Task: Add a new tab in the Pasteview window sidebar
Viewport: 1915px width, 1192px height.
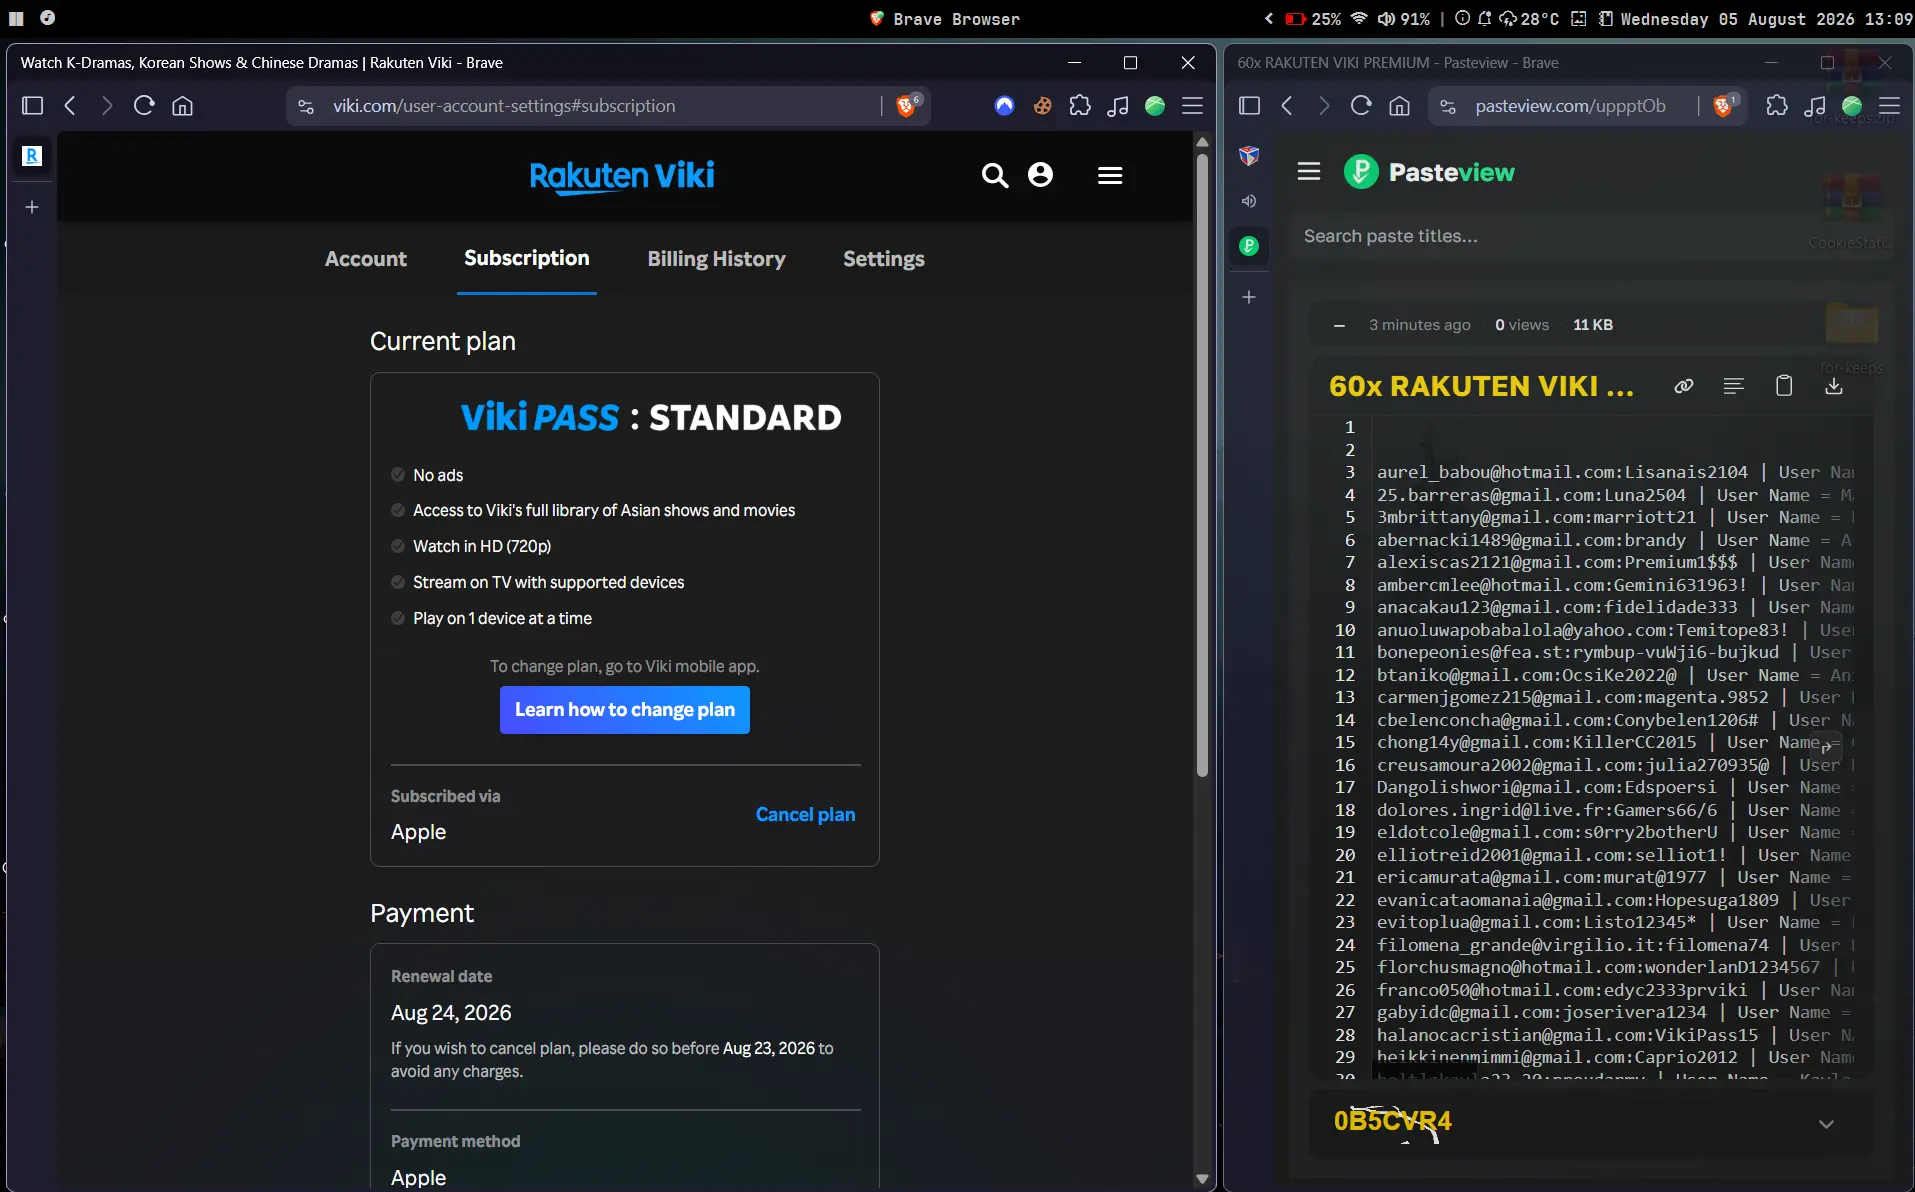Action: [1249, 297]
